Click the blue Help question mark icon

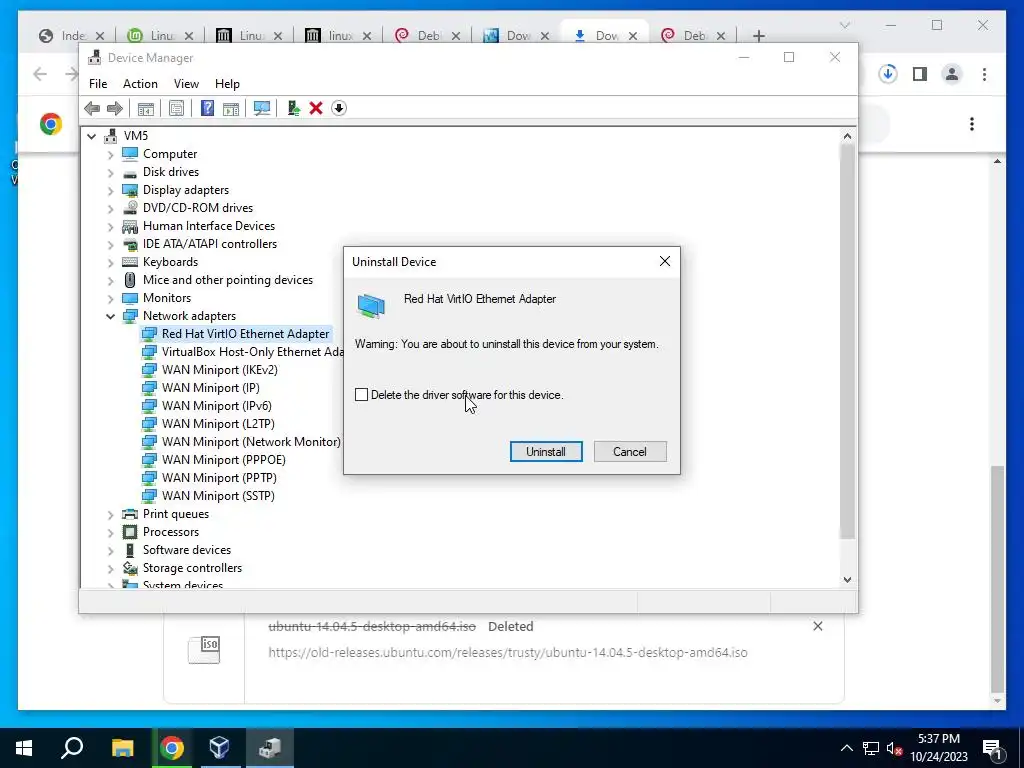point(207,108)
